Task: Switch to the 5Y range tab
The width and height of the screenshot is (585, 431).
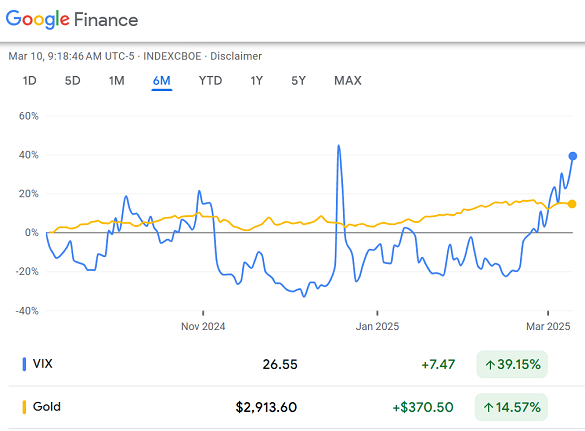Action: [298, 81]
